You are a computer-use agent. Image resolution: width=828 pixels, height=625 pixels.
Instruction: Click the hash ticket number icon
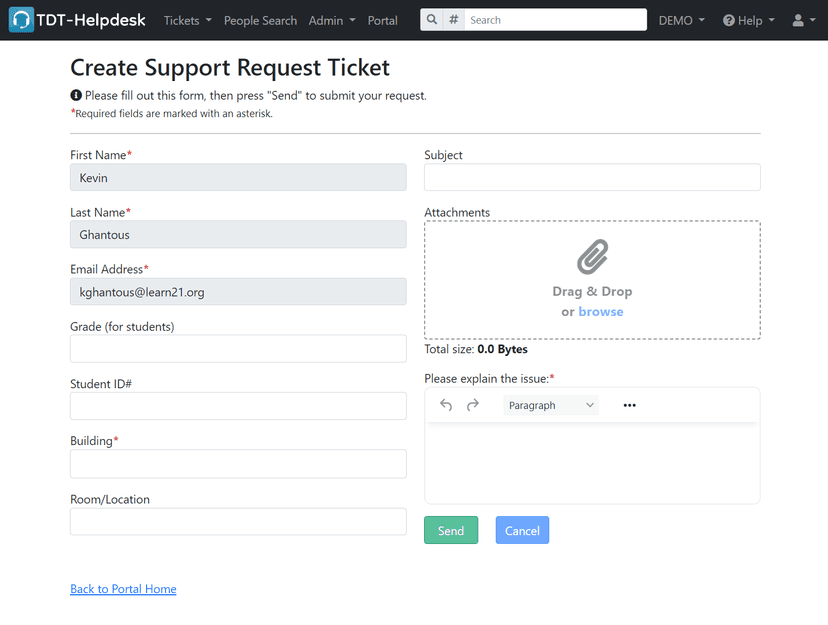click(x=454, y=20)
